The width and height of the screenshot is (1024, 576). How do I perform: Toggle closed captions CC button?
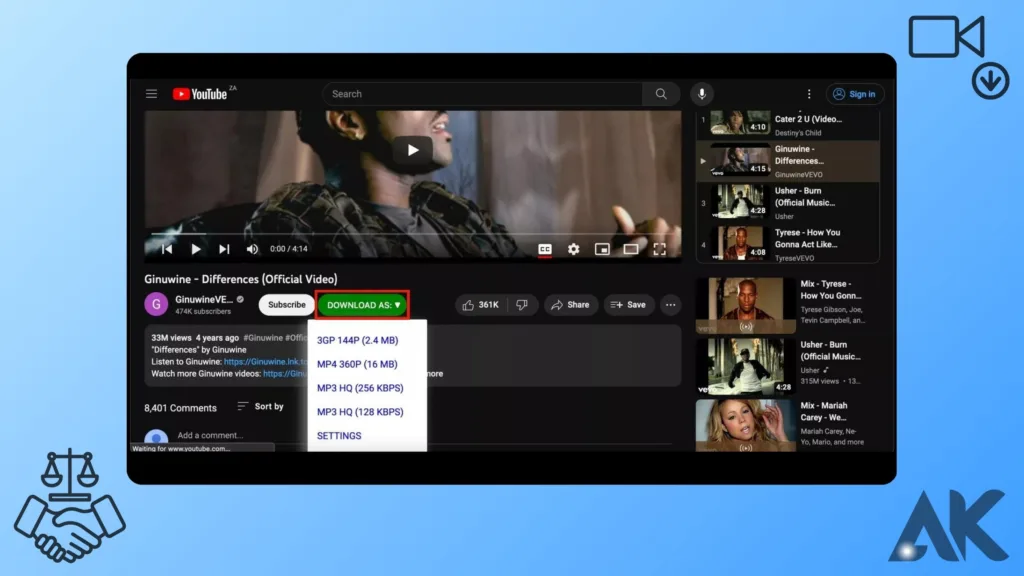click(x=545, y=249)
